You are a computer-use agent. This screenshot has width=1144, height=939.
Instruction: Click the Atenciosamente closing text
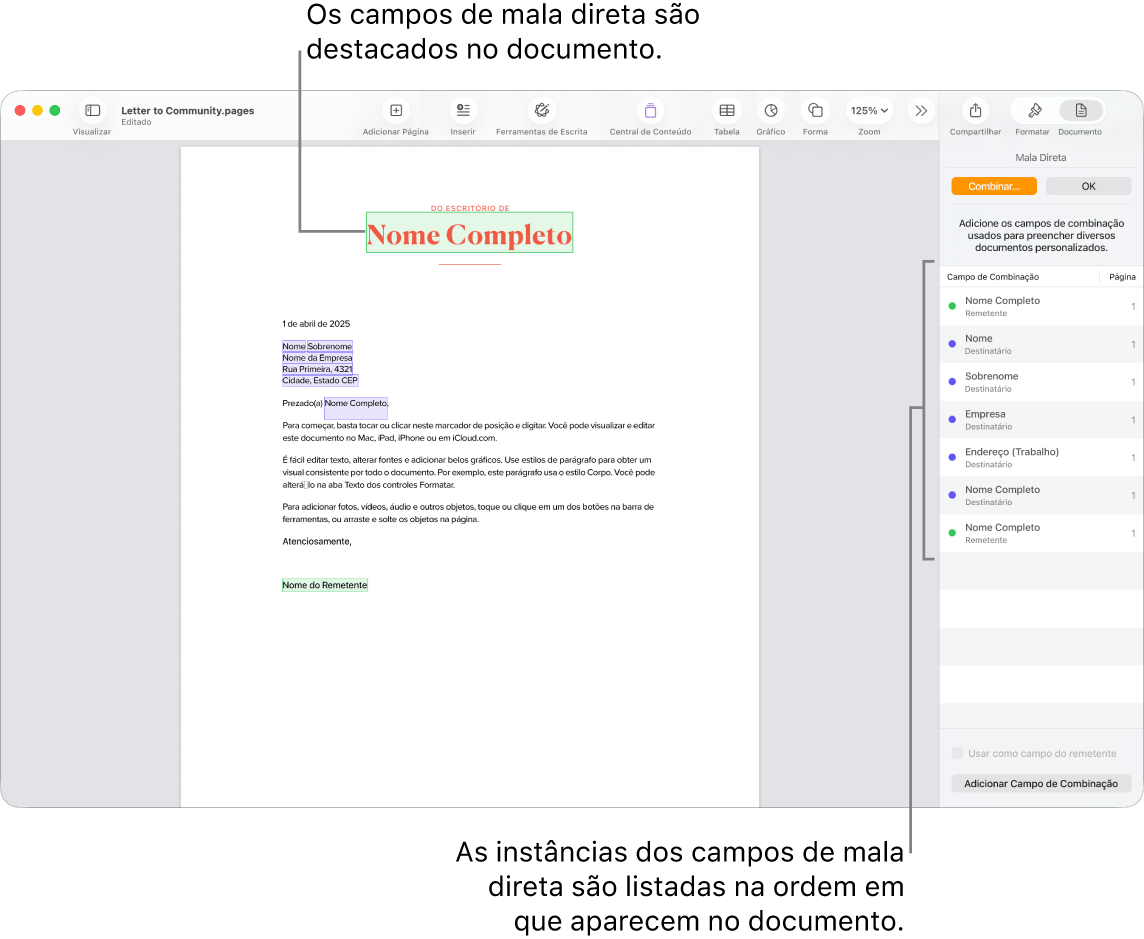317,541
